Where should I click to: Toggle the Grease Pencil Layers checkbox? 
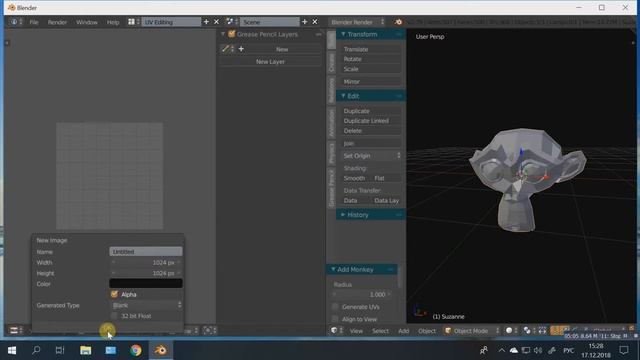point(231,34)
